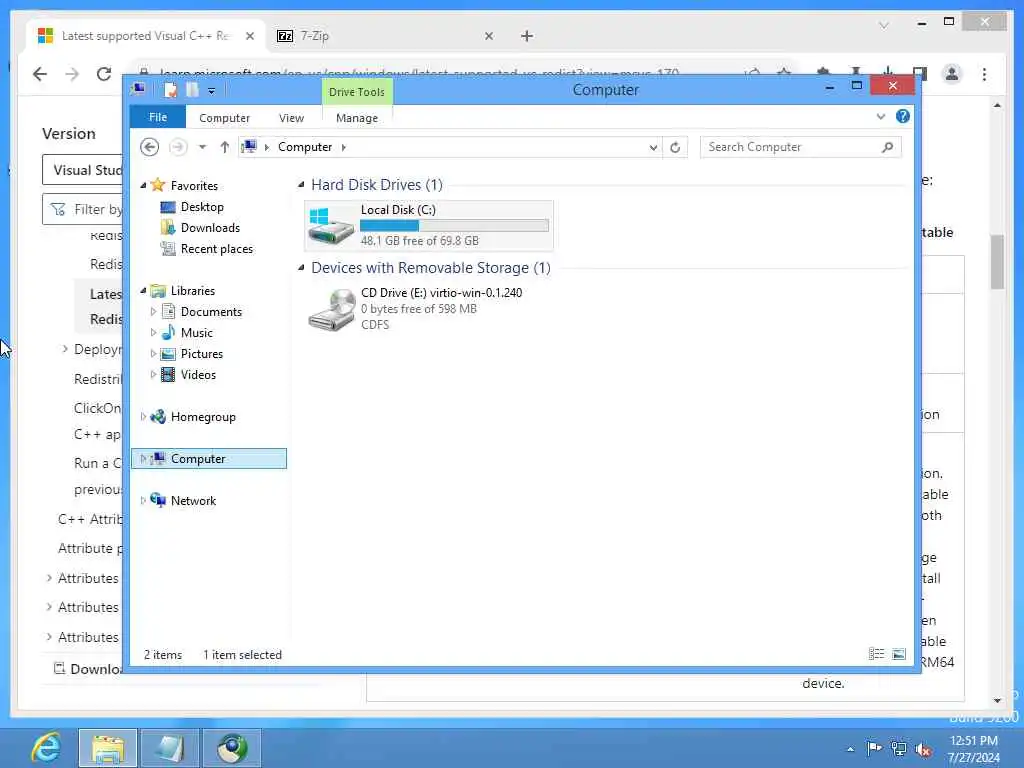Click the Local Disk (C:) usage bar
Screen dimensions: 1024x768
[454, 225]
